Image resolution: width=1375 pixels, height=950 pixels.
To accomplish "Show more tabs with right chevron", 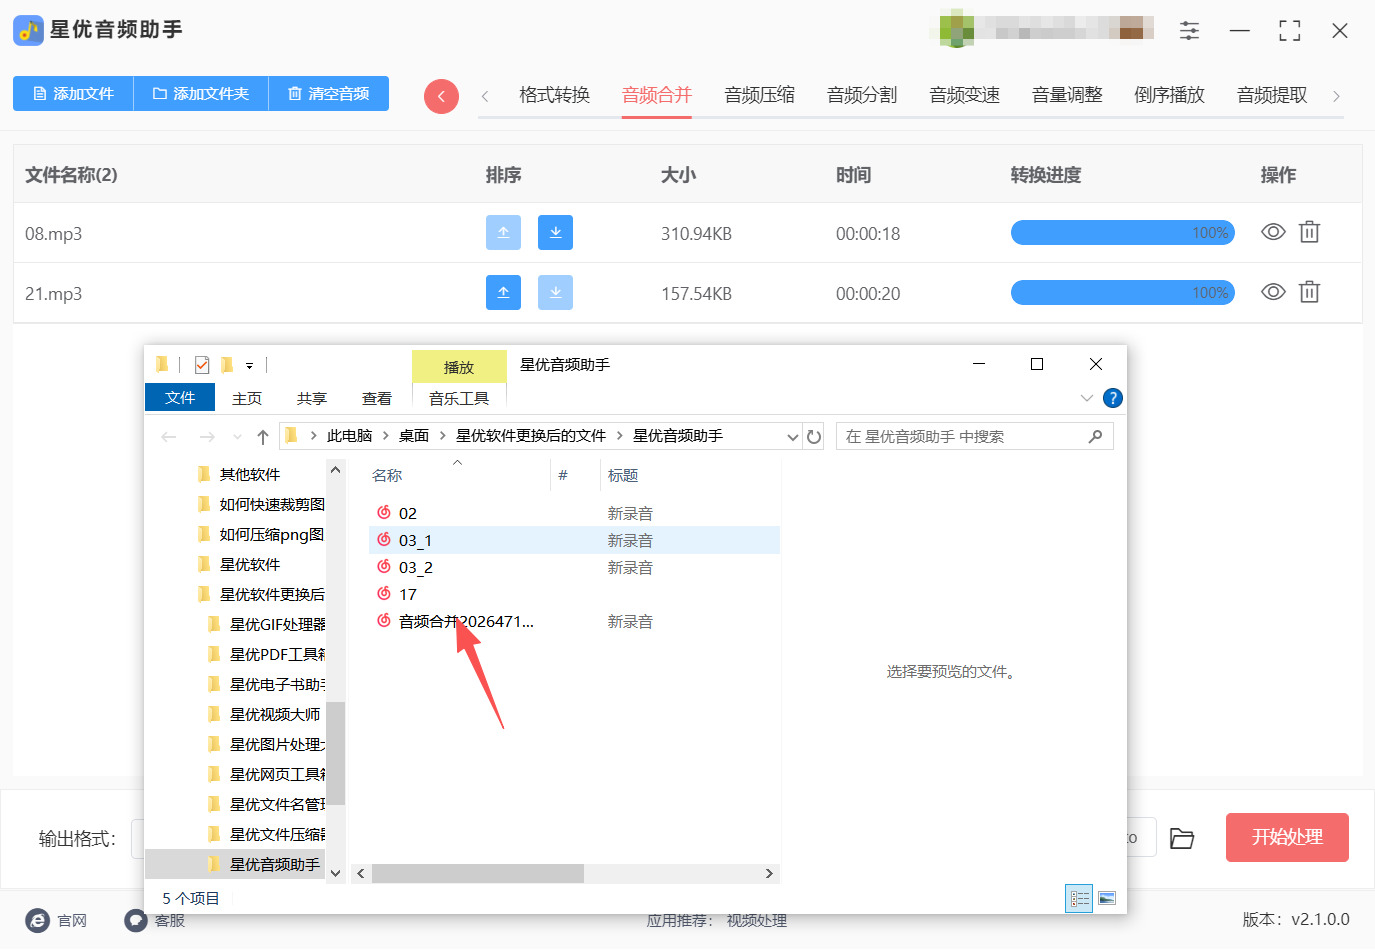I will click(x=1336, y=96).
